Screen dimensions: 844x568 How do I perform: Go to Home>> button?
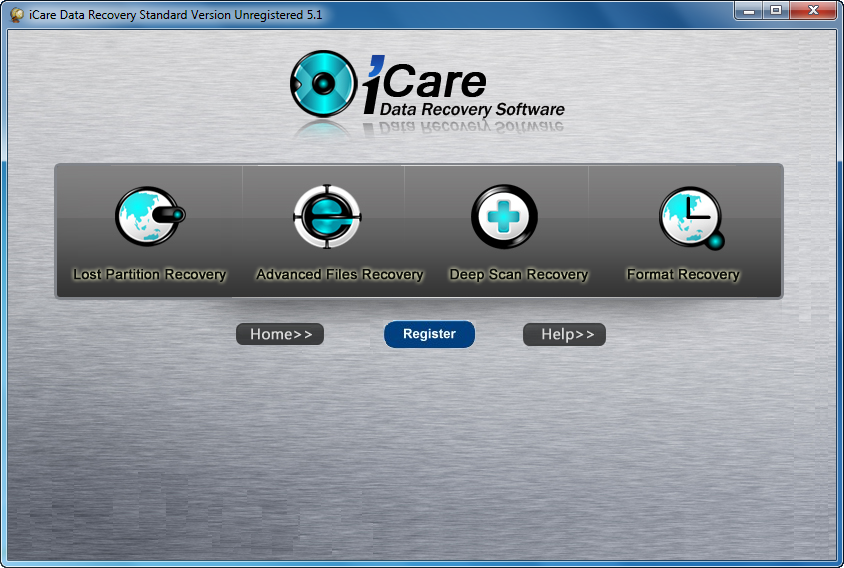tap(280, 334)
